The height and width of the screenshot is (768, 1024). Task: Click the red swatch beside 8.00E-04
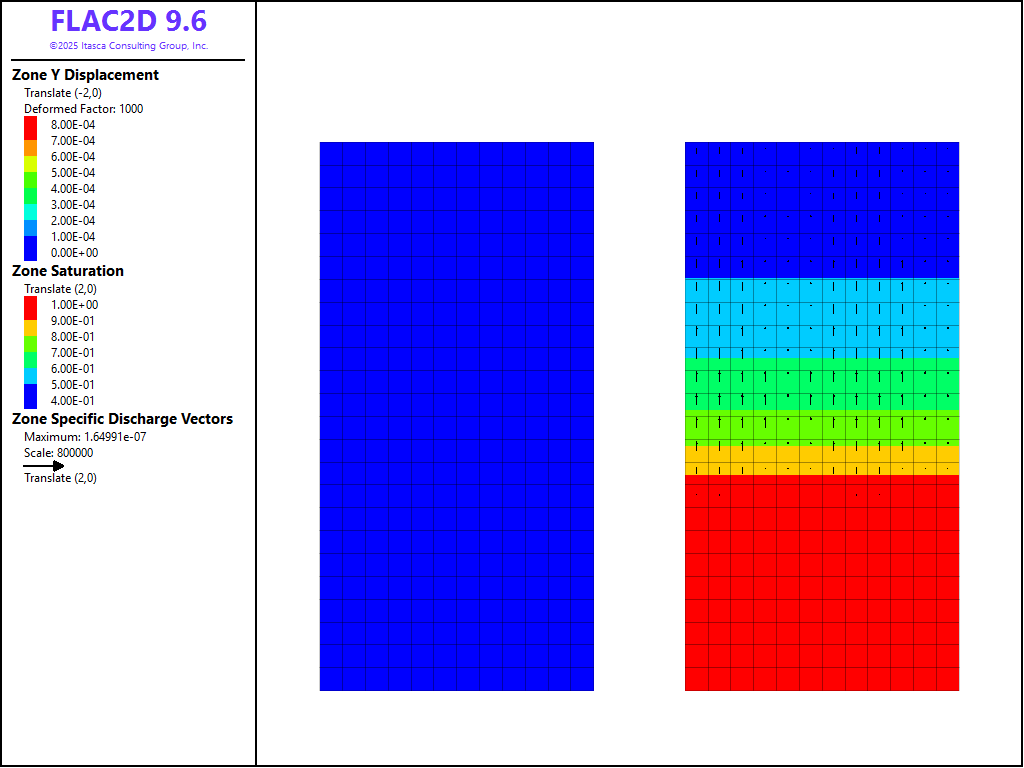[x=31, y=128]
